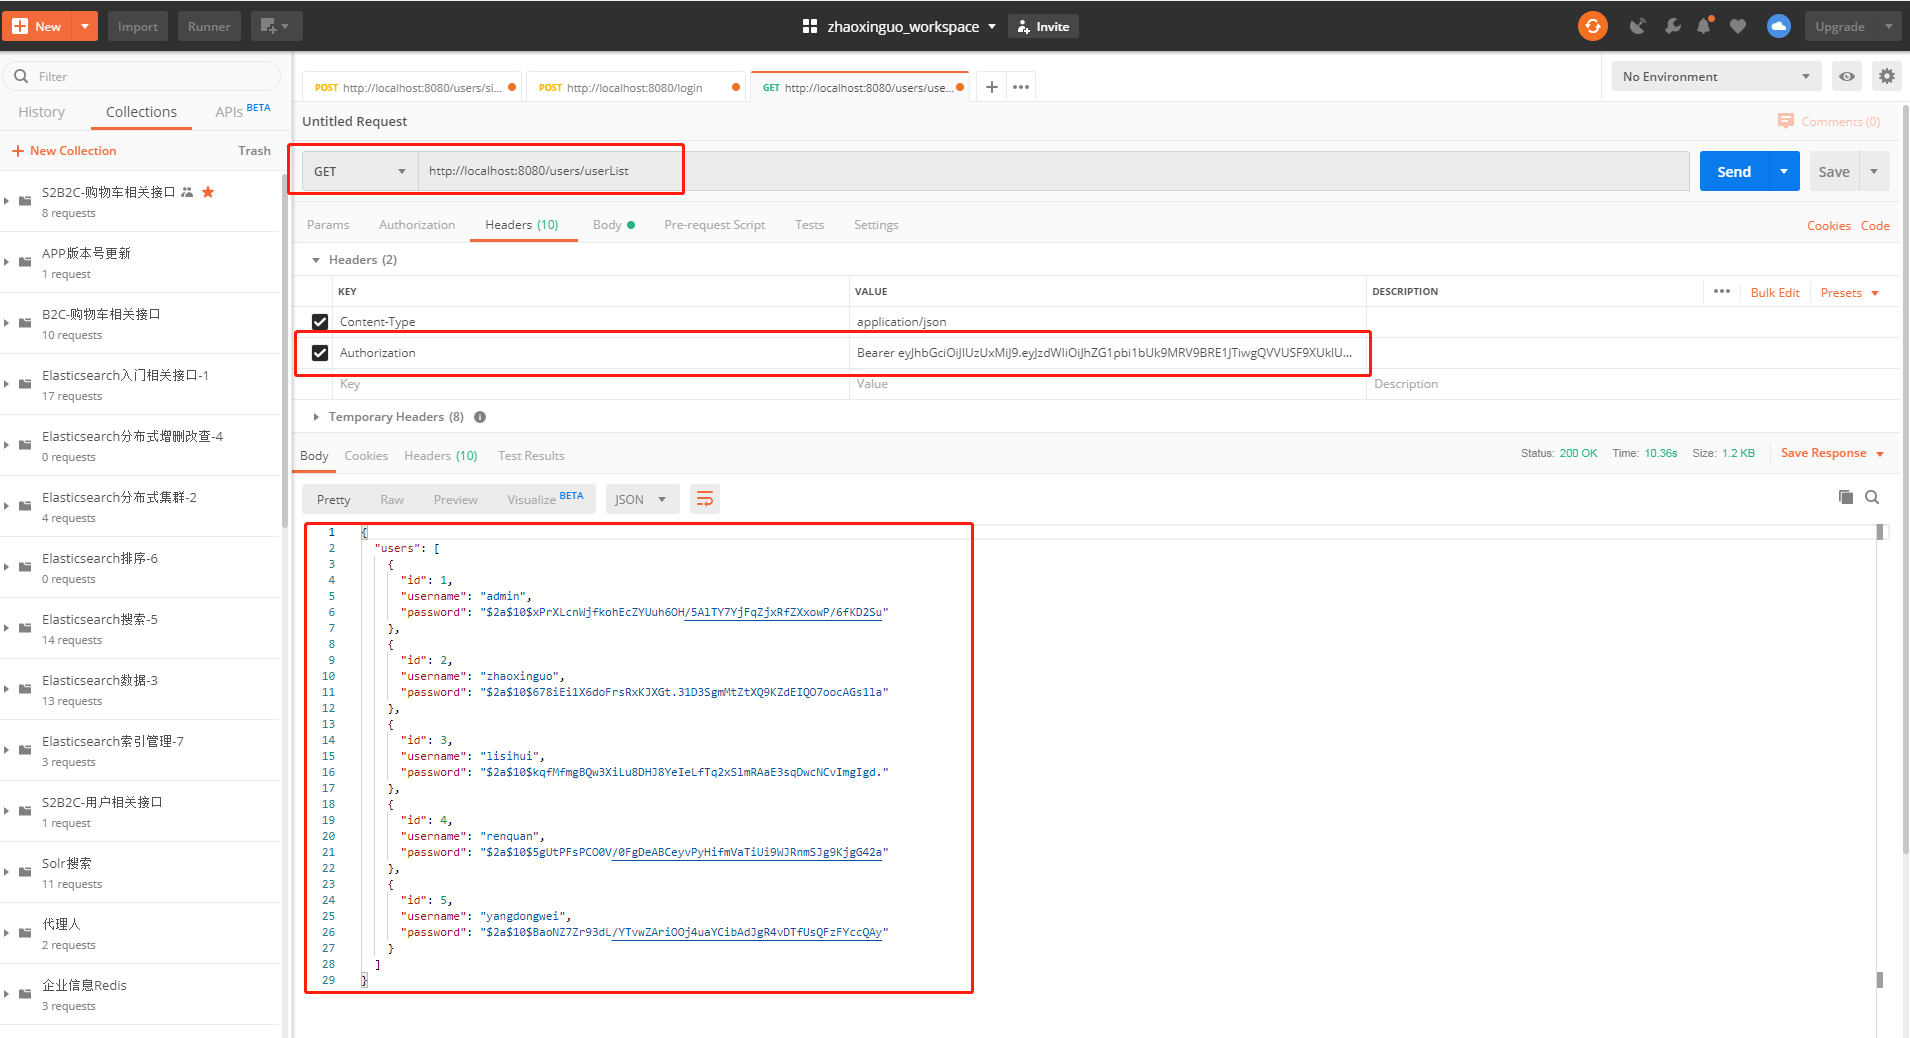This screenshot has height=1038, width=1910.
Task: Open the Eye environment quick look icon
Action: coord(1846,76)
